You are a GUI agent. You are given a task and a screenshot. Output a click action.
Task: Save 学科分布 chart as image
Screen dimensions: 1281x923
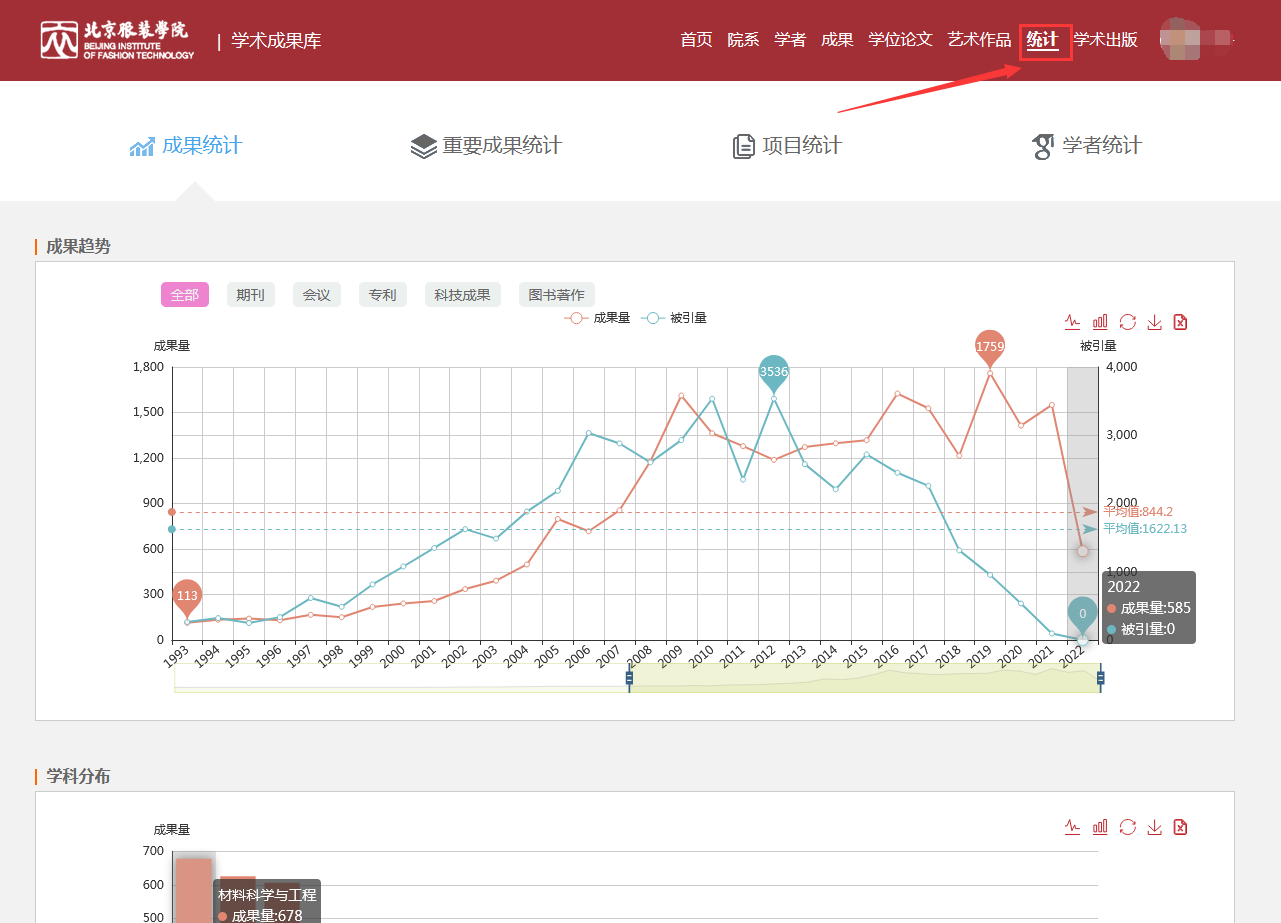coord(1154,827)
